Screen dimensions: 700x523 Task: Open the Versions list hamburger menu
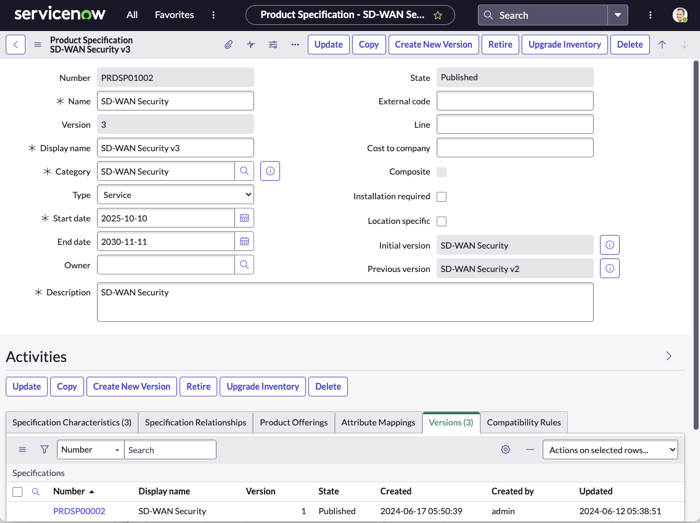pos(22,449)
